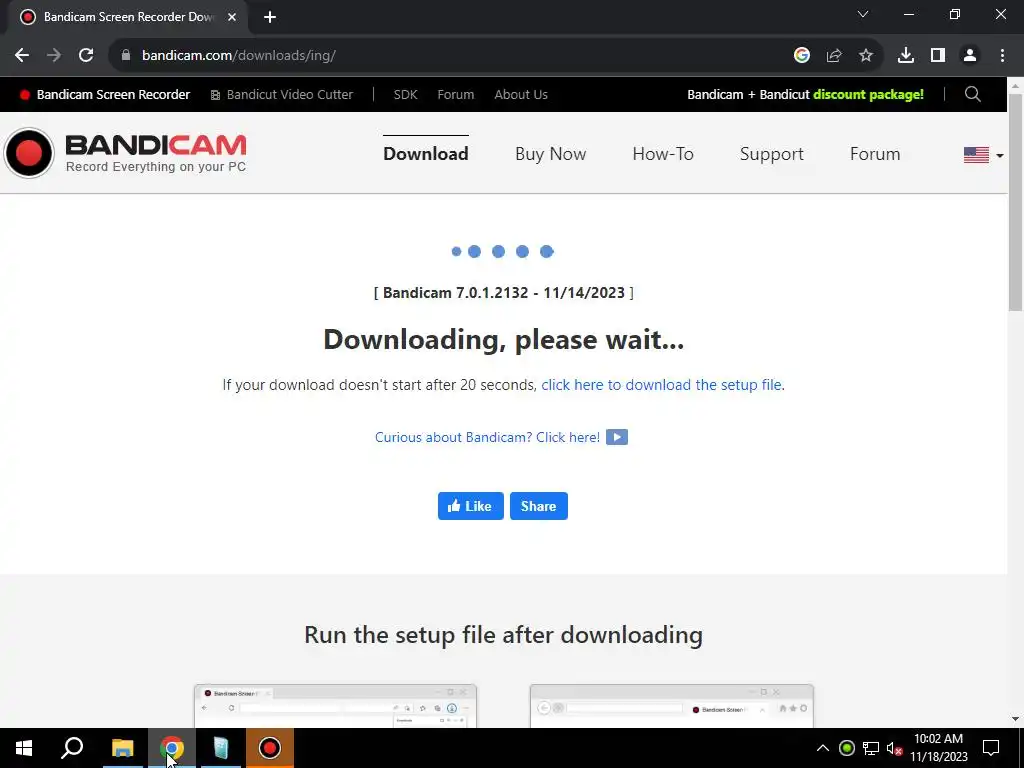This screenshot has height=768, width=1024.
Task: Share this page via share icon
Action: pyautogui.click(x=834, y=56)
